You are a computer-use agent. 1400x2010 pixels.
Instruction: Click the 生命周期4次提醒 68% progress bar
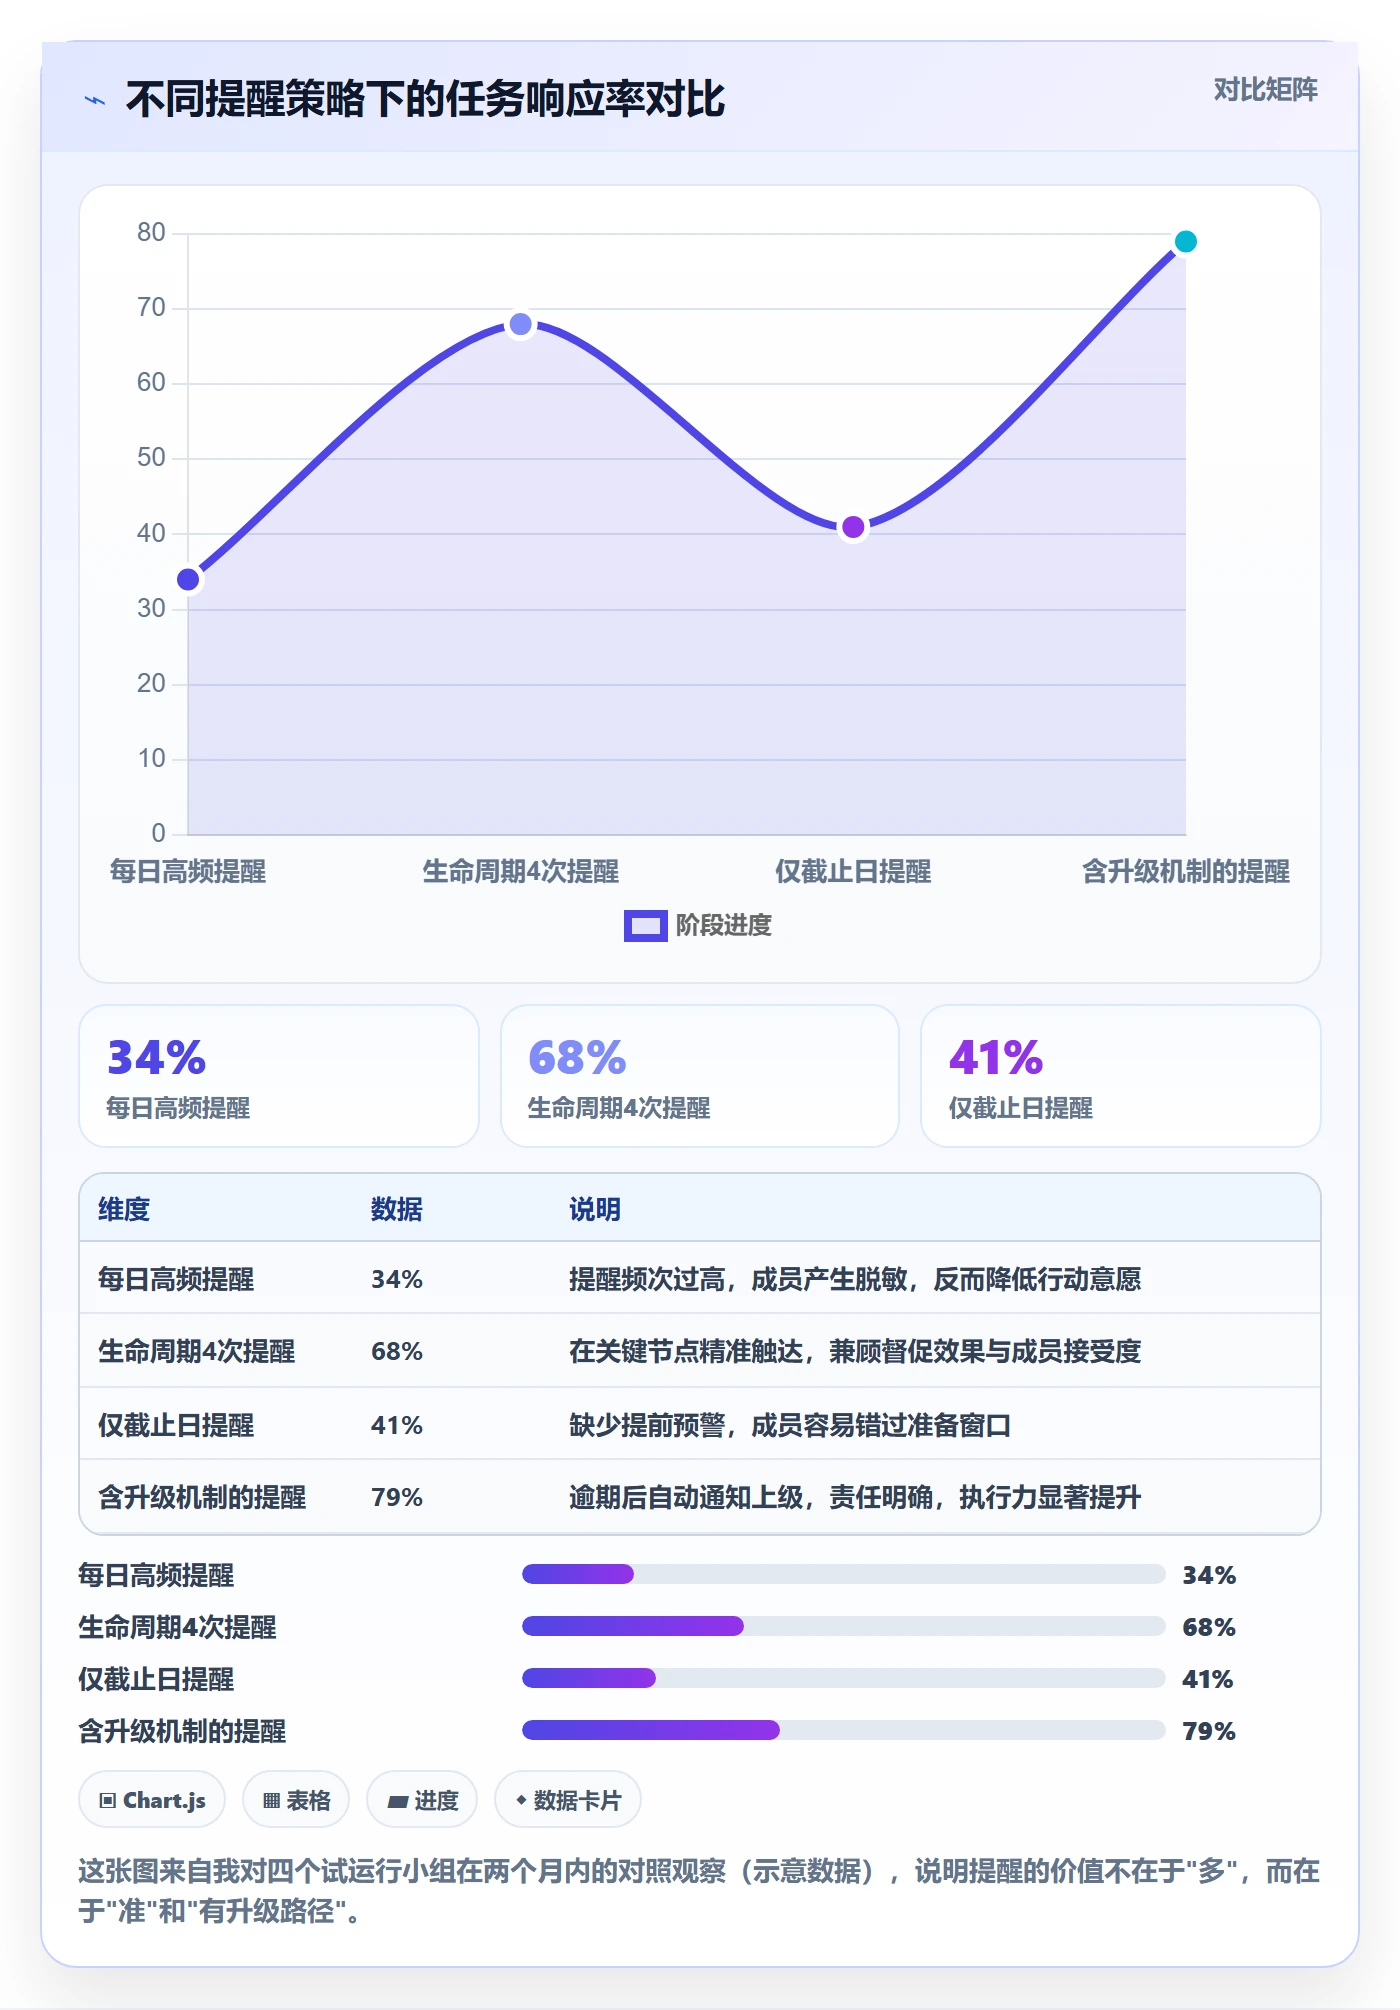(x=844, y=1626)
